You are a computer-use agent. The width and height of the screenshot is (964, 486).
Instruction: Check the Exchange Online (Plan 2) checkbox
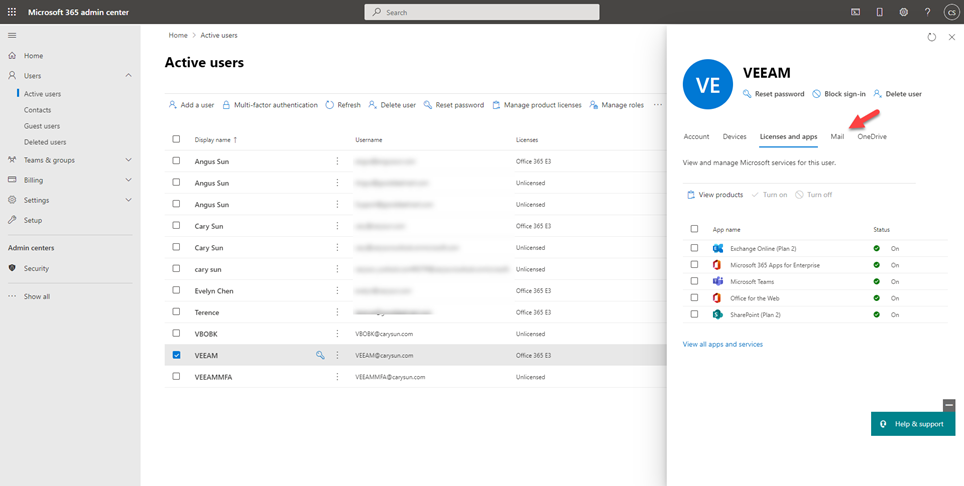pos(694,248)
